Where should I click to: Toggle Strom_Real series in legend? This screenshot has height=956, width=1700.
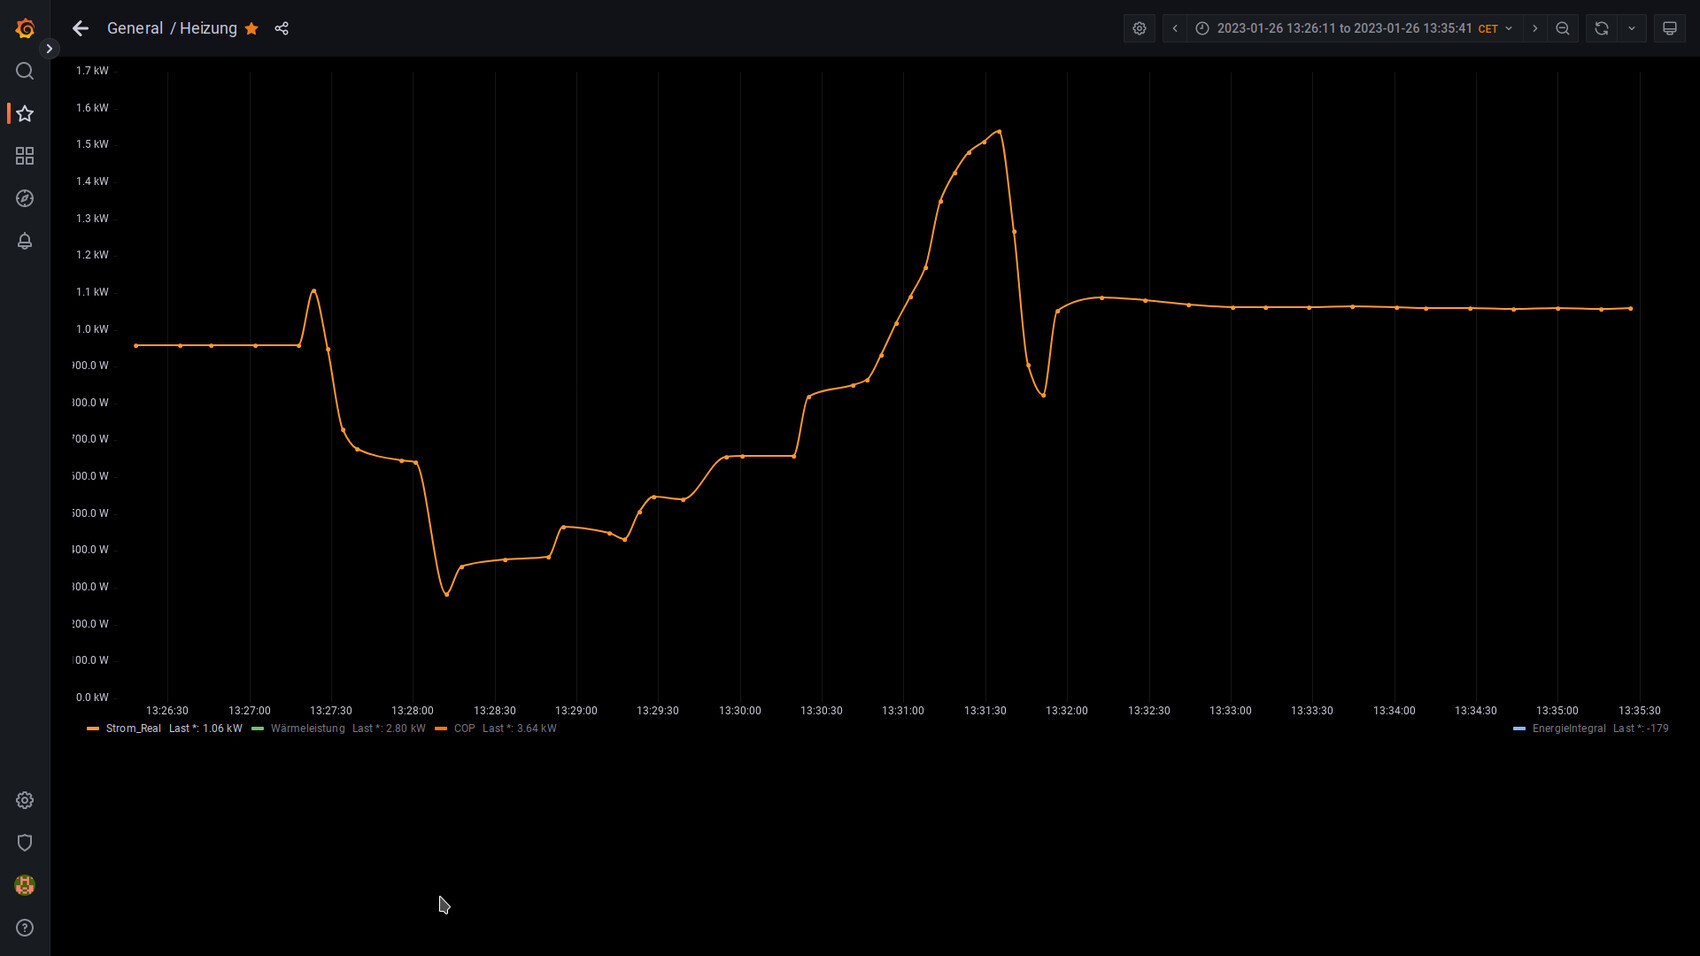[x=133, y=729]
